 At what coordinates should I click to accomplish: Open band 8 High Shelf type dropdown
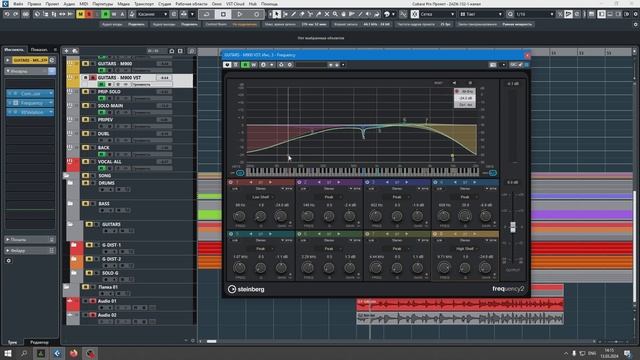465,249
